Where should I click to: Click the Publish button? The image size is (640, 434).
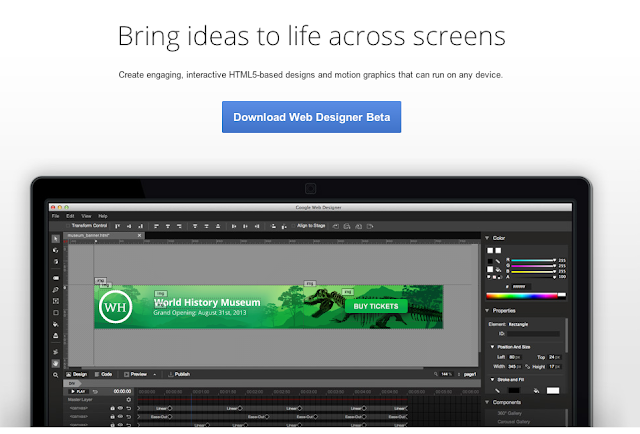[x=179, y=374]
